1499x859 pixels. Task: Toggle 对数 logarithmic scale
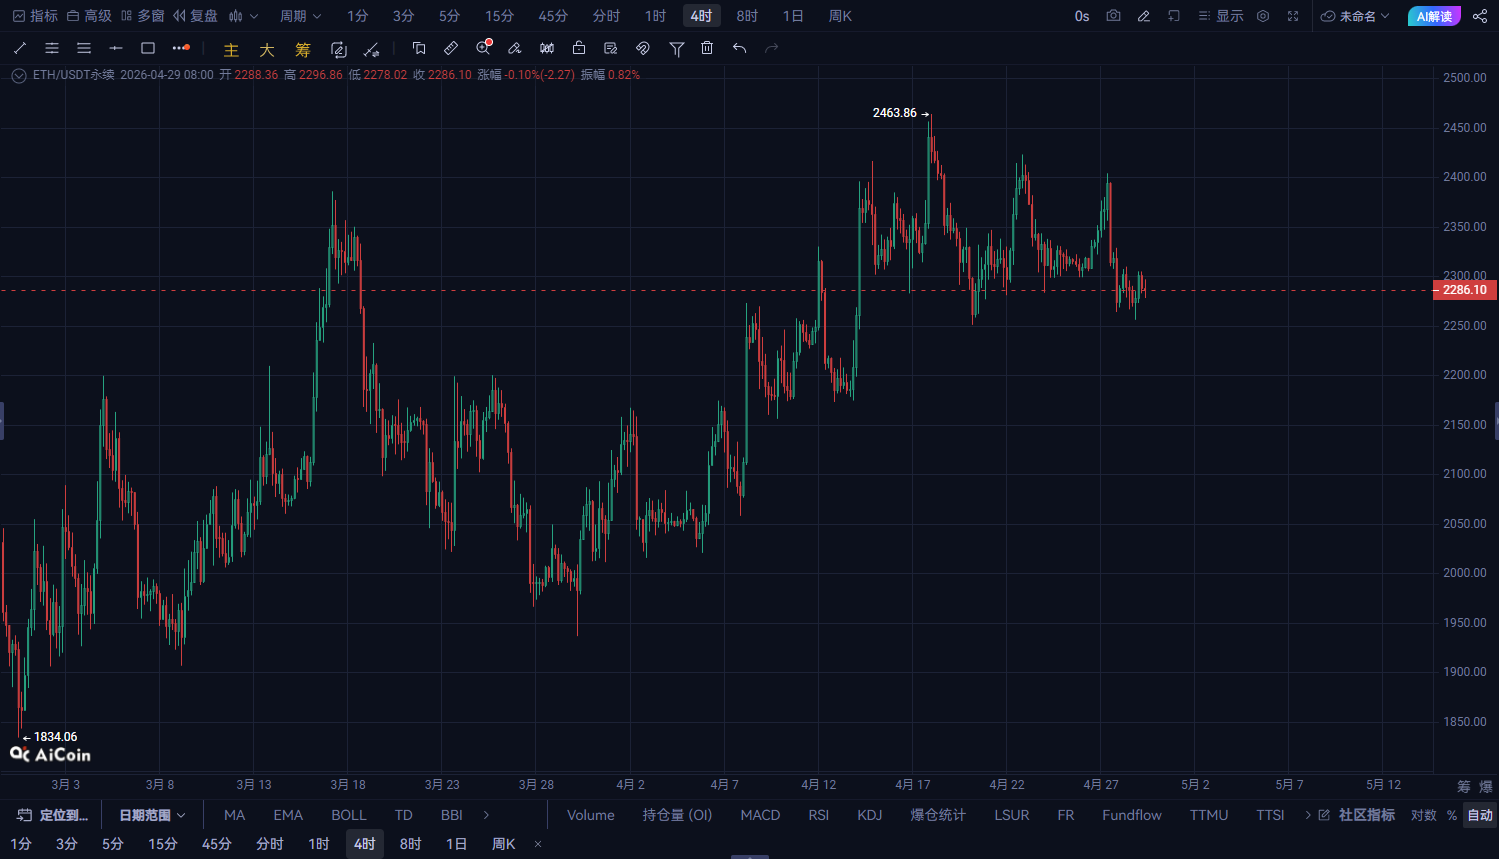point(1424,815)
